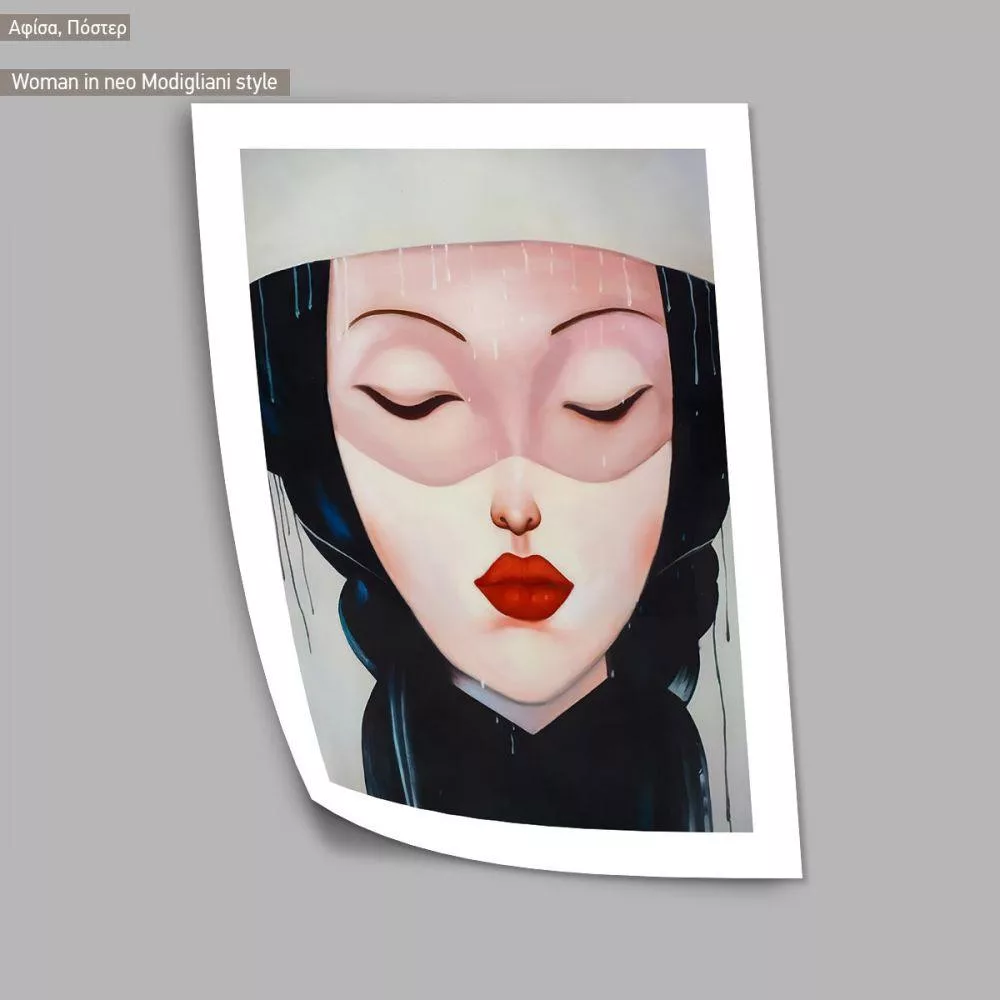Click the 'Αφίσα, Πόστερ' category label
Image resolution: width=1000 pixels, height=1000 pixels.
point(68,28)
